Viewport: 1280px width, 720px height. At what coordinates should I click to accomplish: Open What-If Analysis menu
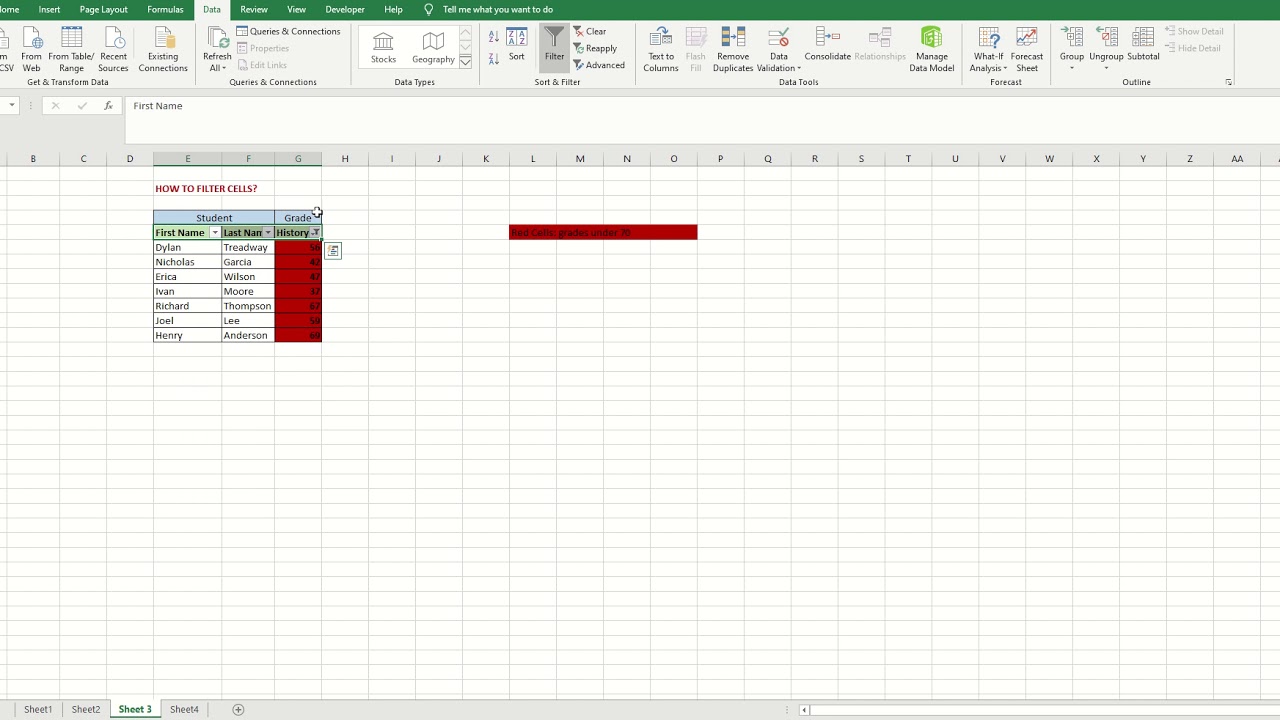pos(988,50)
